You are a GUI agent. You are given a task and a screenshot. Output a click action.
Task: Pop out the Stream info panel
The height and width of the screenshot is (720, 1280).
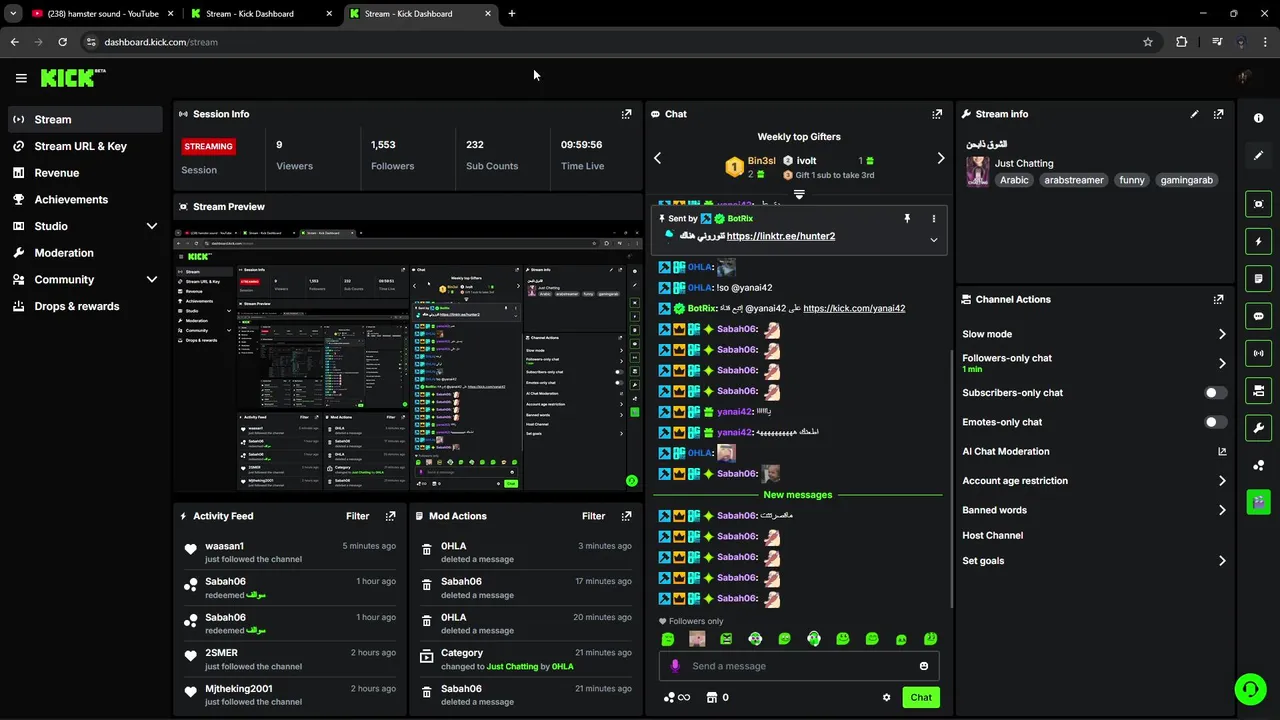click(1218, 114)
